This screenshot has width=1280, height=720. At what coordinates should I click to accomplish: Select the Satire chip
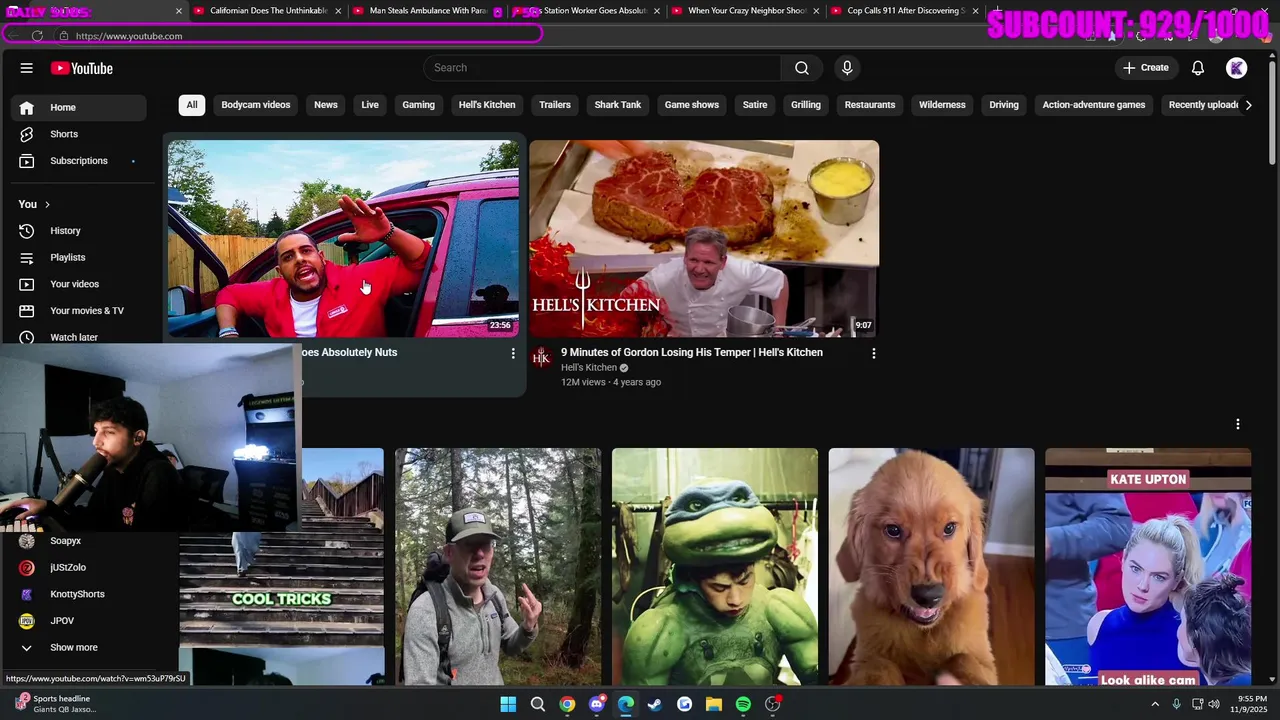(755, 105)
